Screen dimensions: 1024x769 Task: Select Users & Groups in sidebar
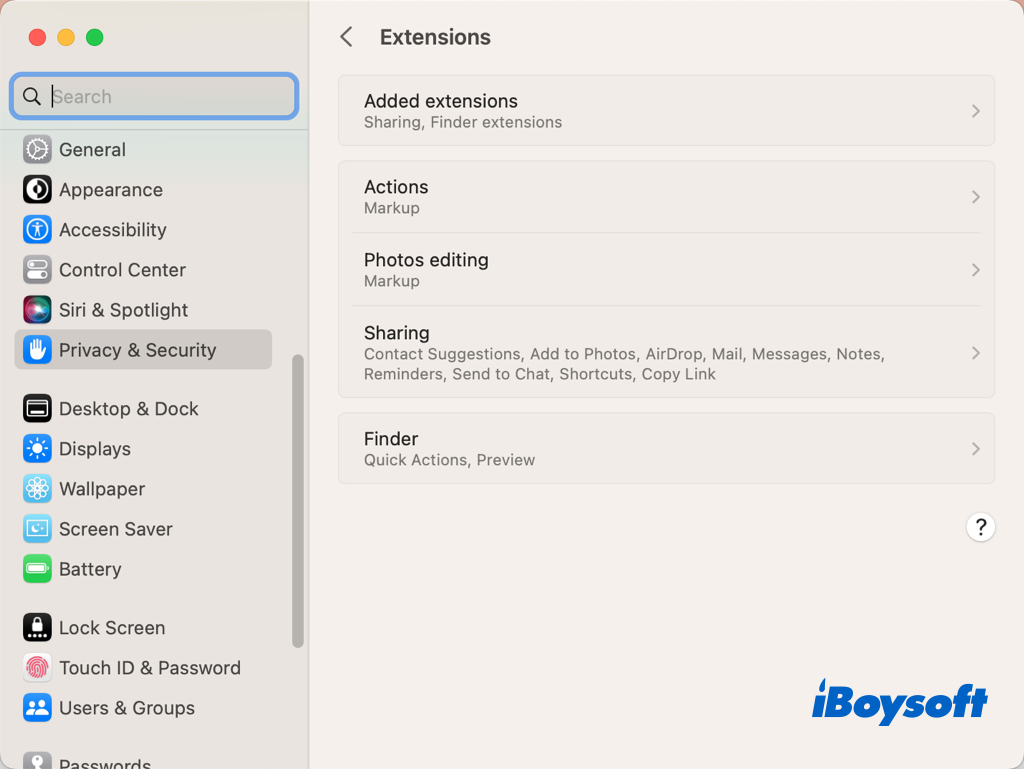(x=126, y=708)
